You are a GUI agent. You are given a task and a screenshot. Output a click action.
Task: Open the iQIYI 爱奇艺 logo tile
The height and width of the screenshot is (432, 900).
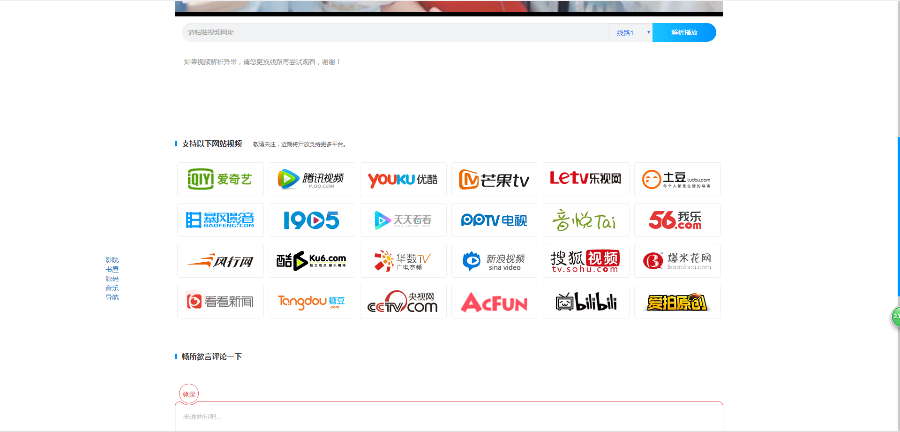[x=220, y=179]
